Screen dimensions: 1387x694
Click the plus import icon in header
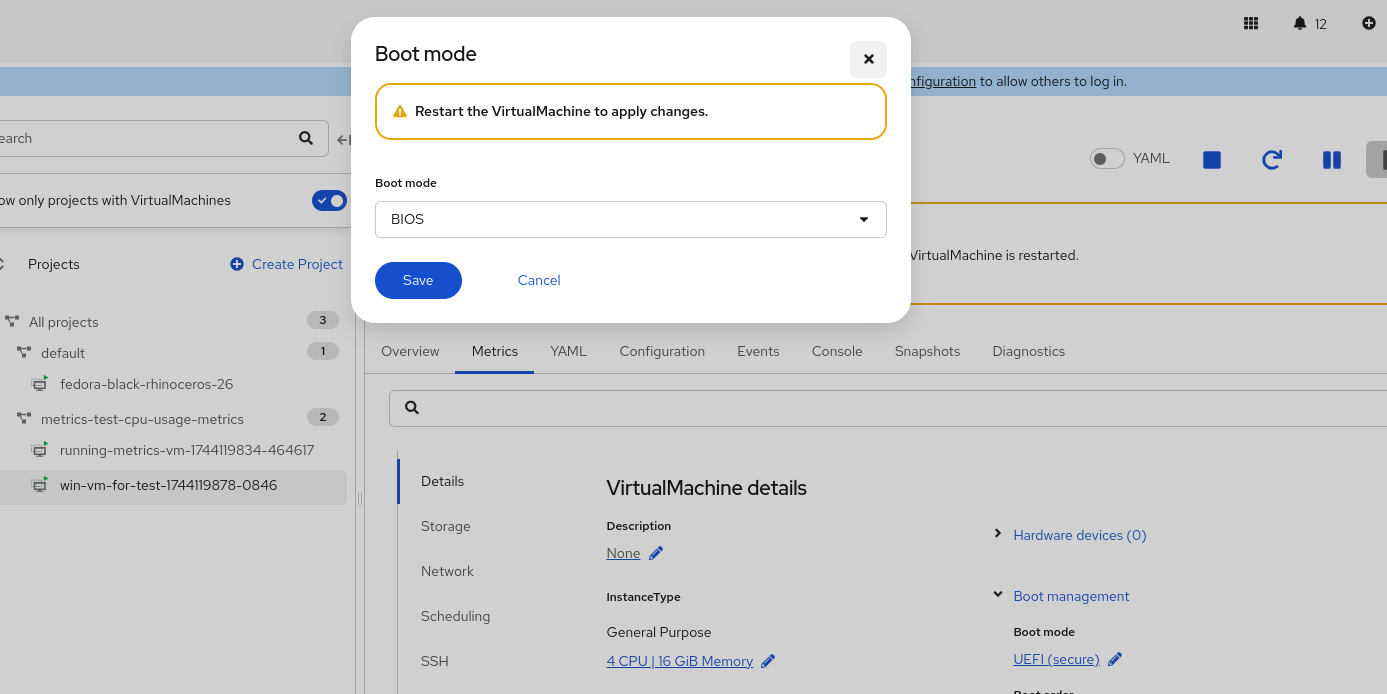pos(1368,23)
